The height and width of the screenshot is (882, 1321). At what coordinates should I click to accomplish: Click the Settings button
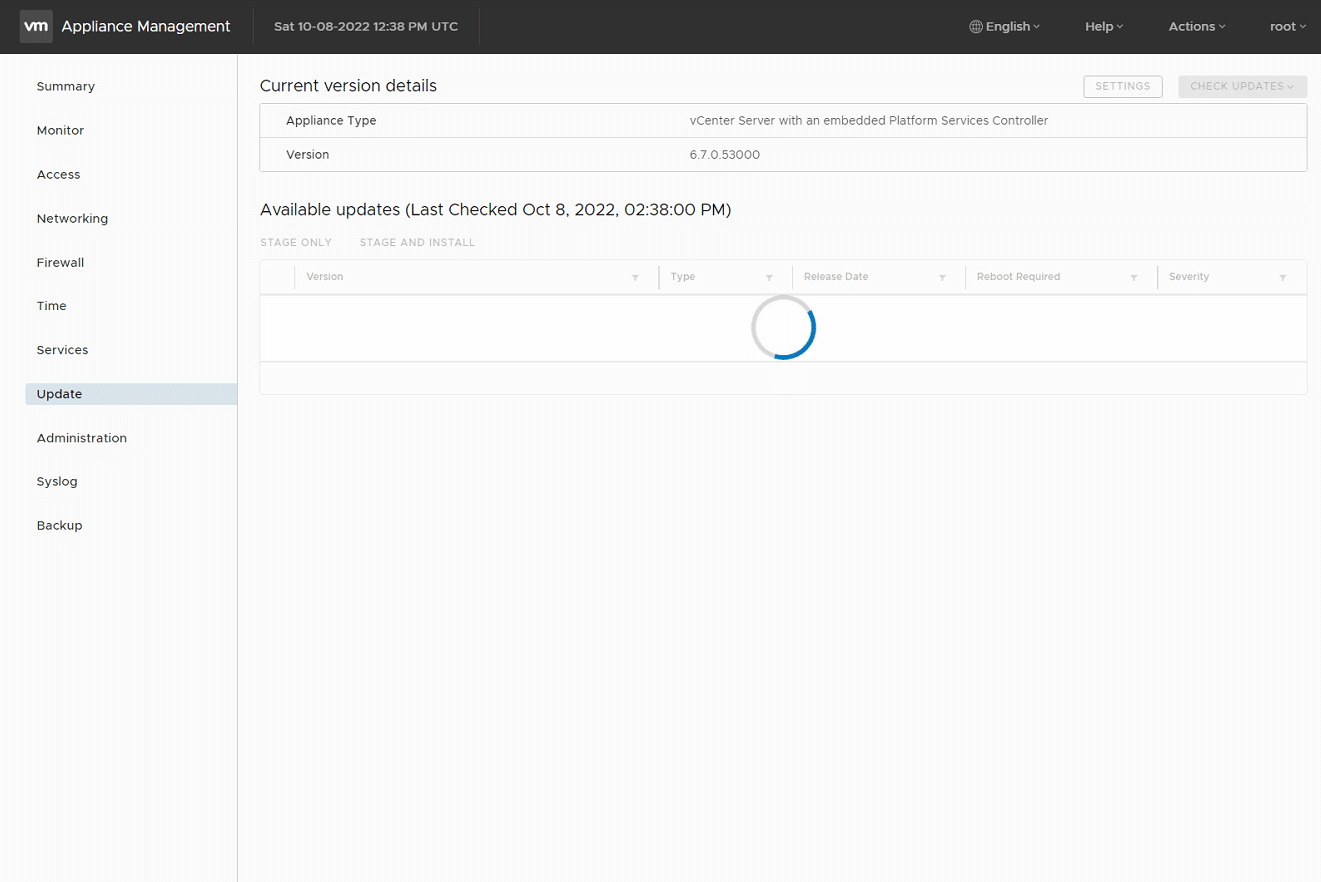pyautogui.click(x=1123, y=86)
